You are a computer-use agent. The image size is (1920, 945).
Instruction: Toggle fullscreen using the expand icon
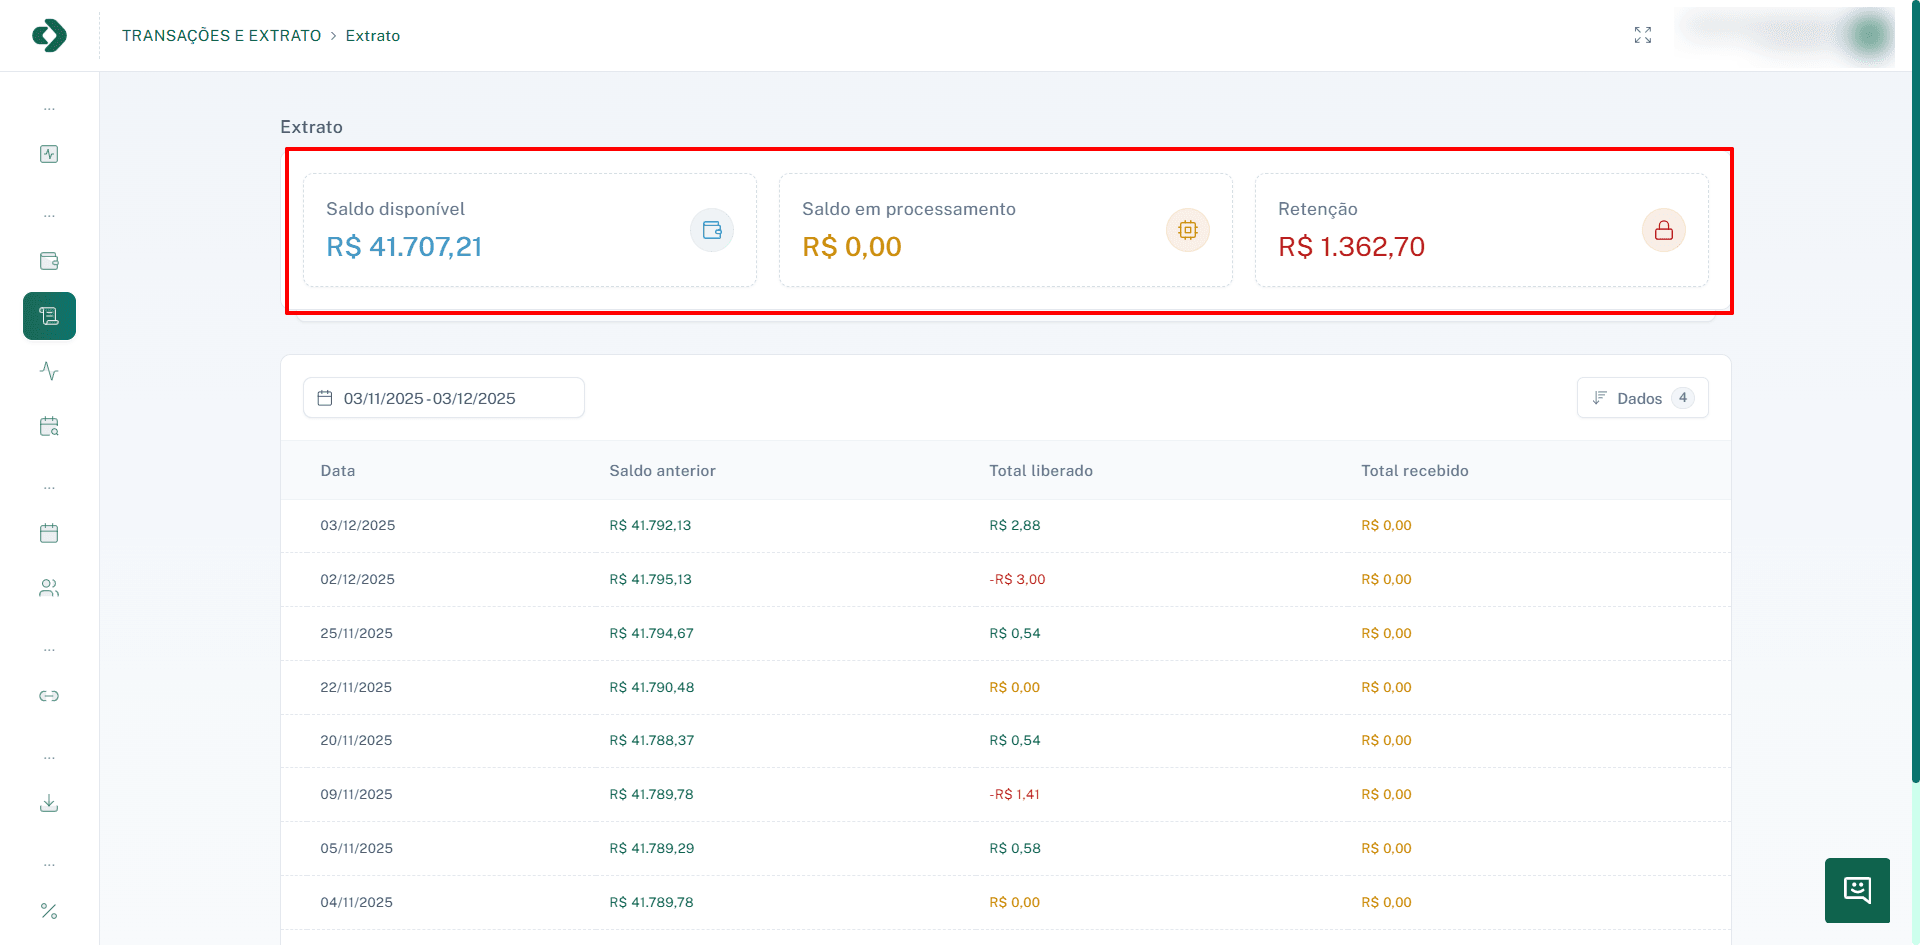1642,35
